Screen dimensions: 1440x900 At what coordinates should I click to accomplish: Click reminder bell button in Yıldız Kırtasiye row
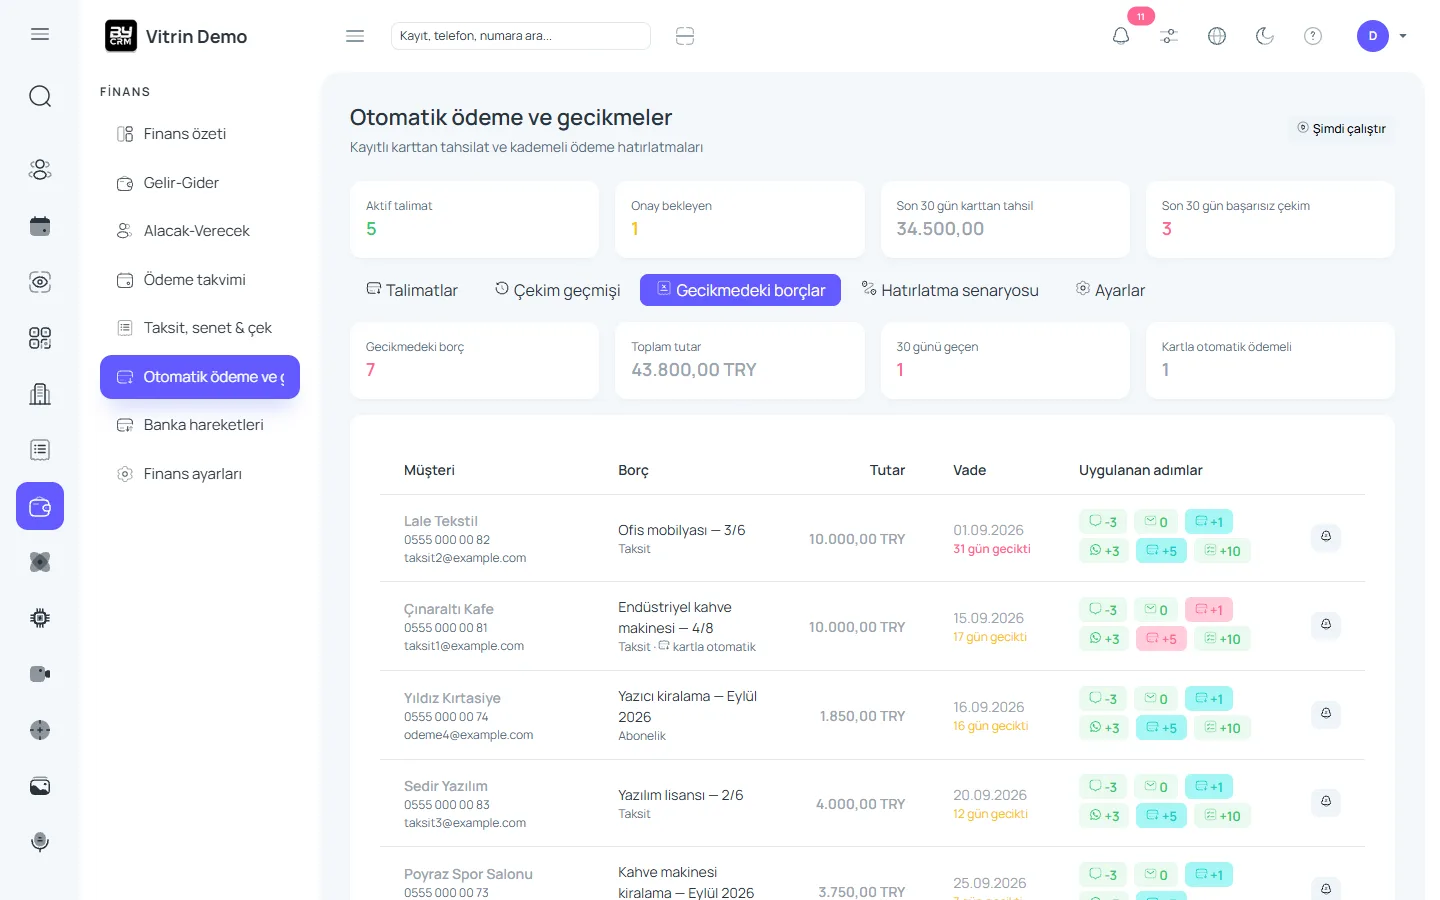(x=1326, y=714)
